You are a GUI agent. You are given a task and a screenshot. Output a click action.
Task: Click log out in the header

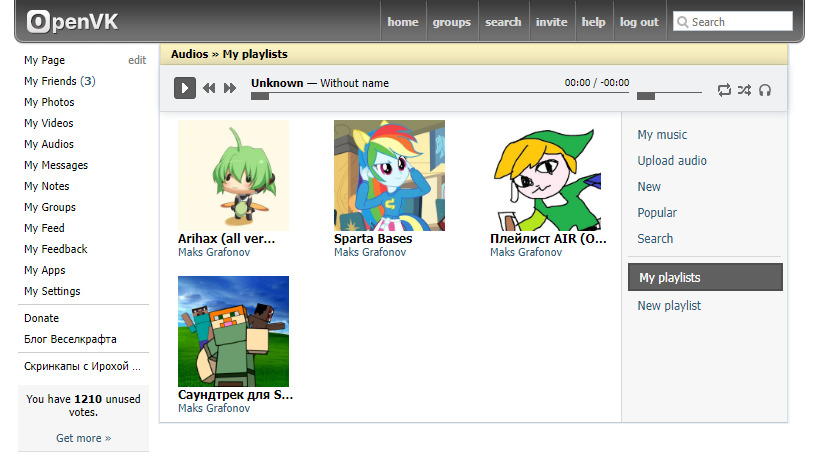coord(639,22)
